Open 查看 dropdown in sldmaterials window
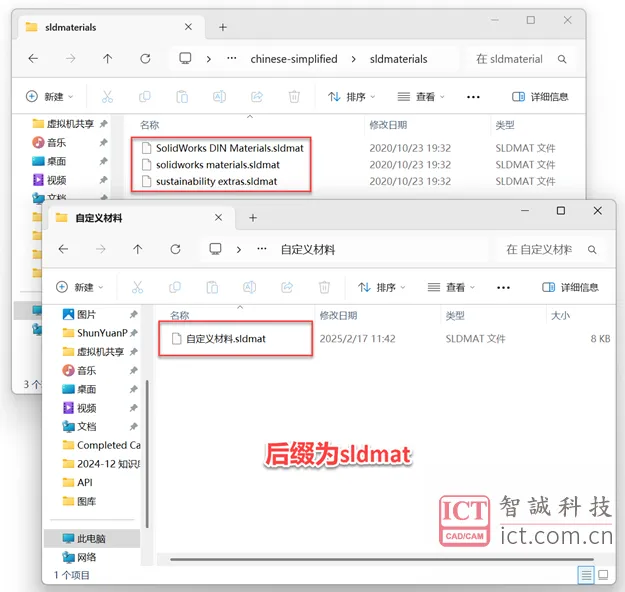 coord(421,96)
